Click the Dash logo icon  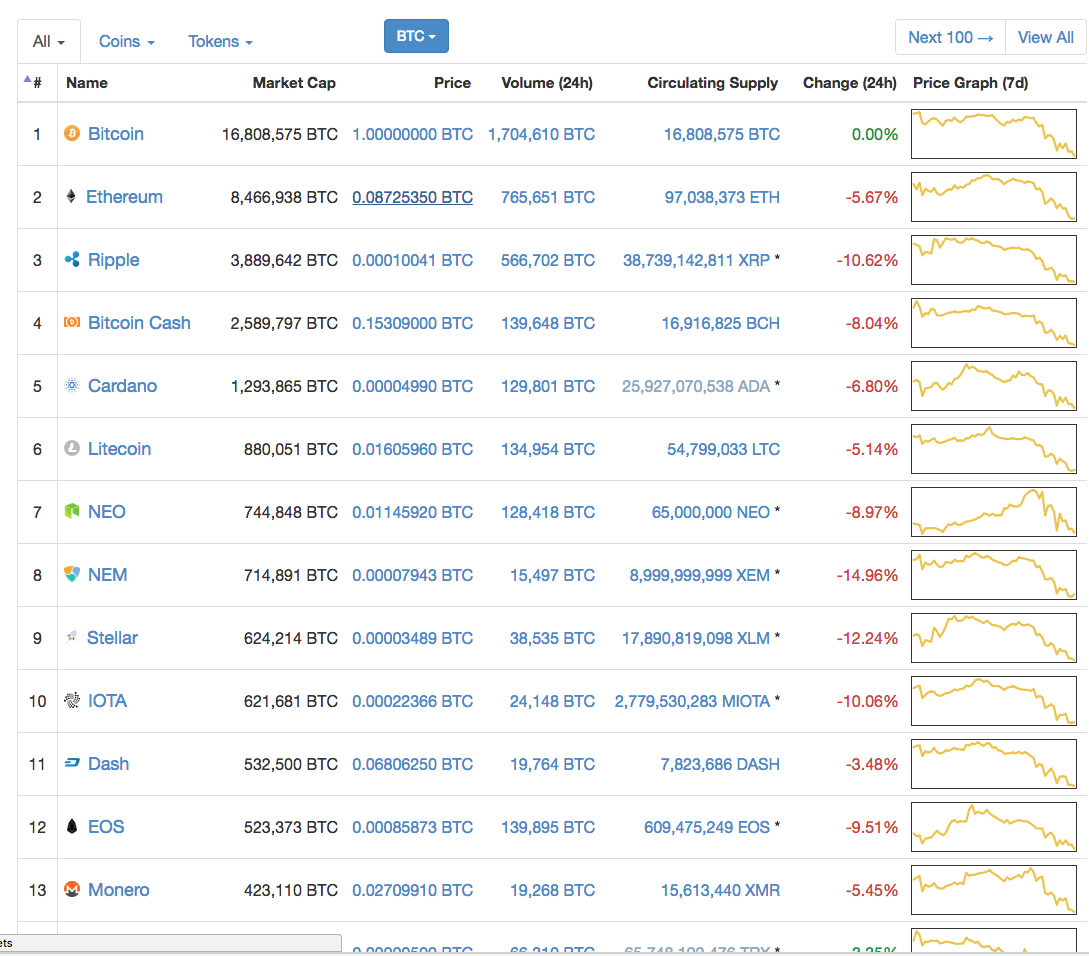(x=72, y=763)
